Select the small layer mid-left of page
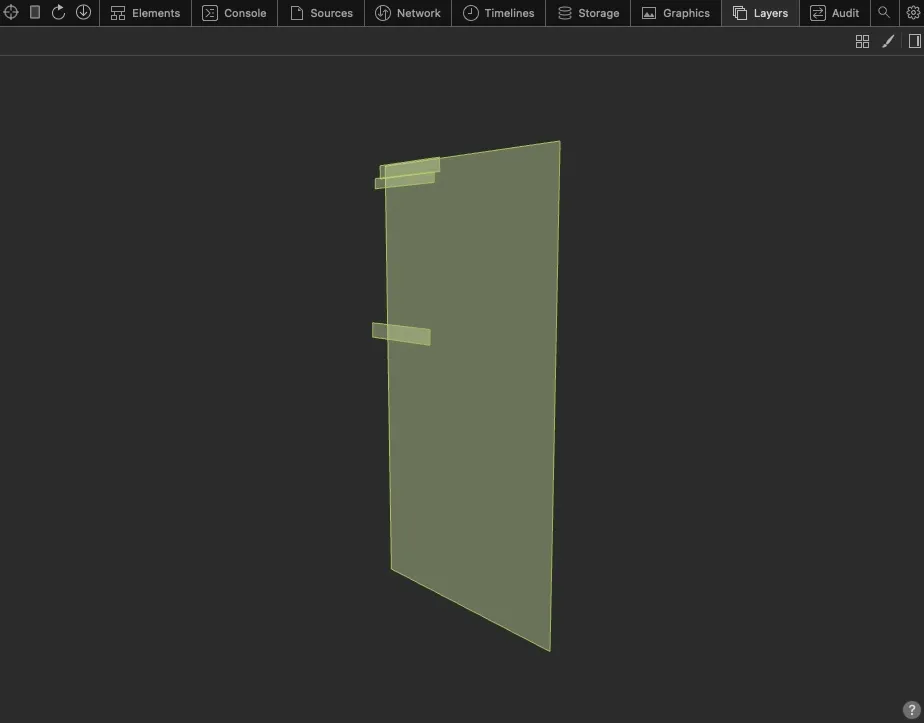The image size is (924, 723). click(x=401, y=334)
